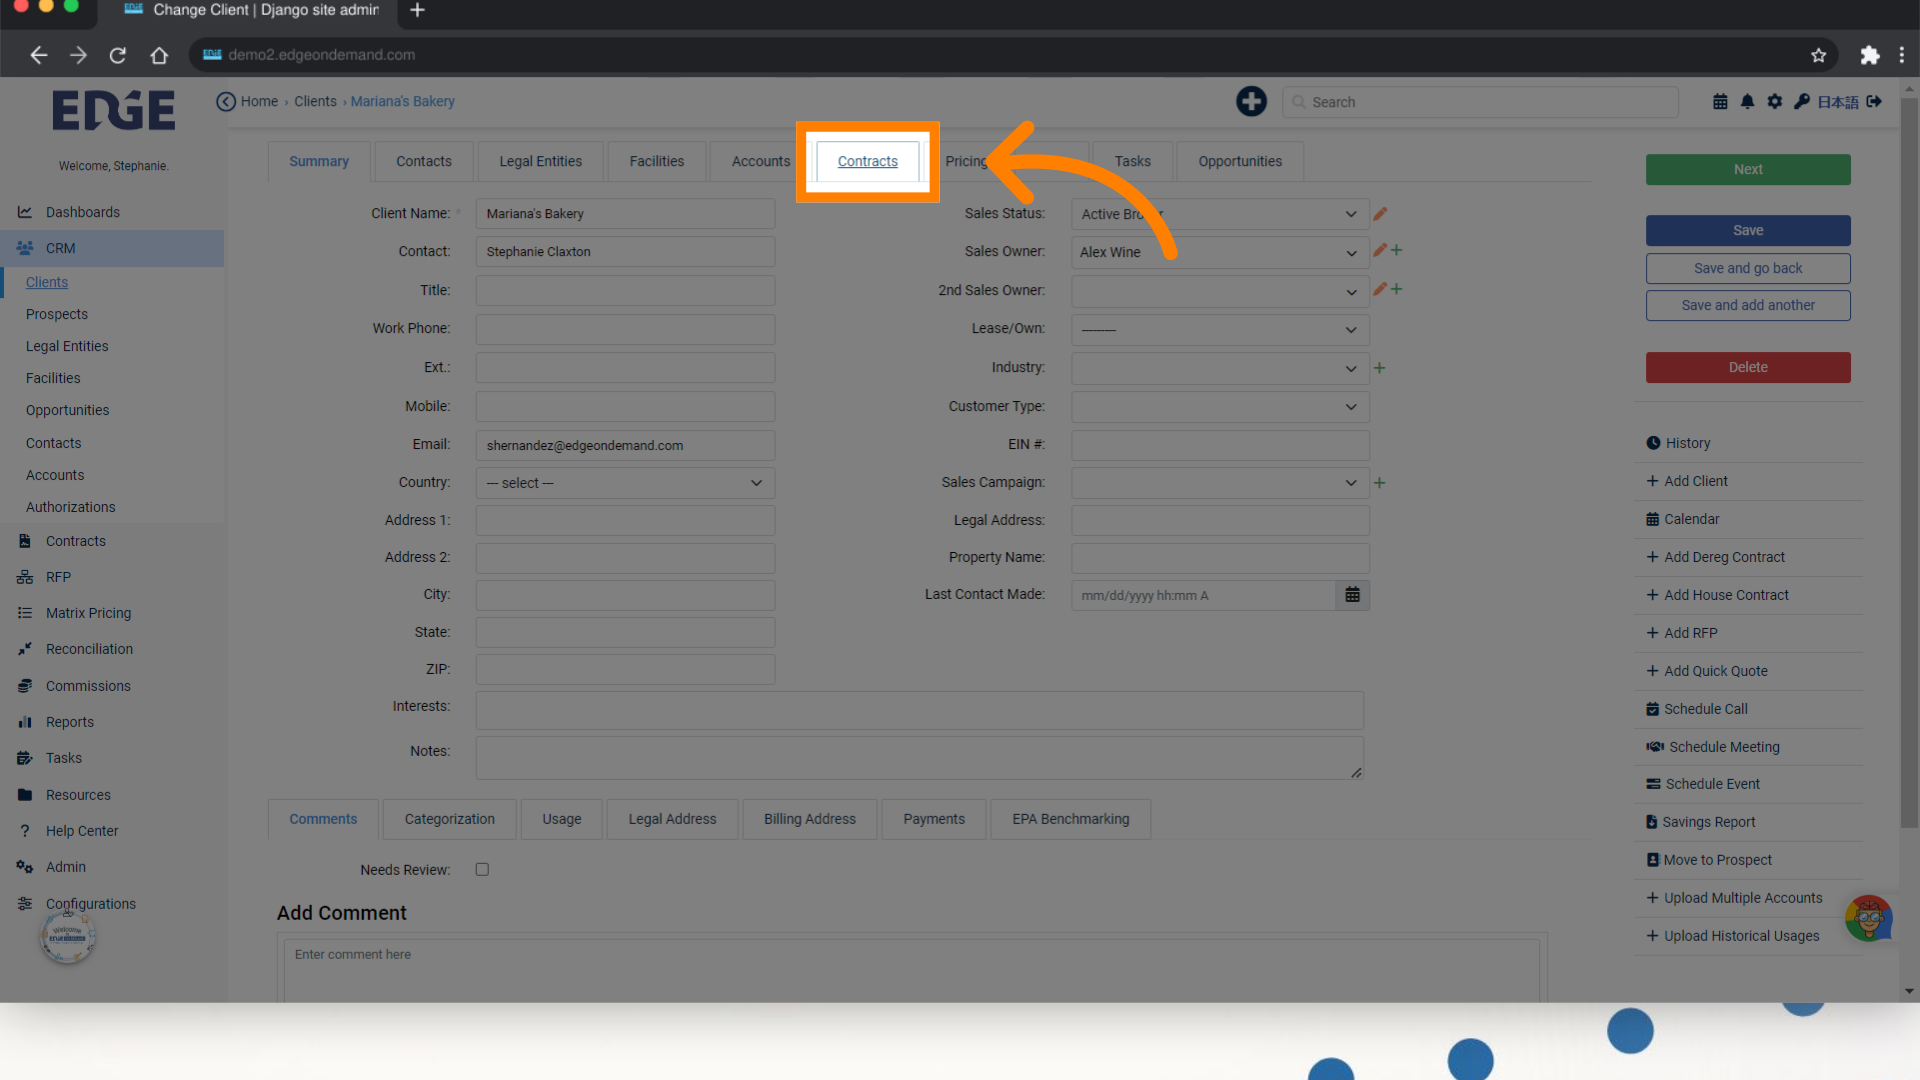This screenshot has width=1920, height=1080.
Task: Click the back circle icon beside Home
Action: pyautogui.click(x=226, y=101)
